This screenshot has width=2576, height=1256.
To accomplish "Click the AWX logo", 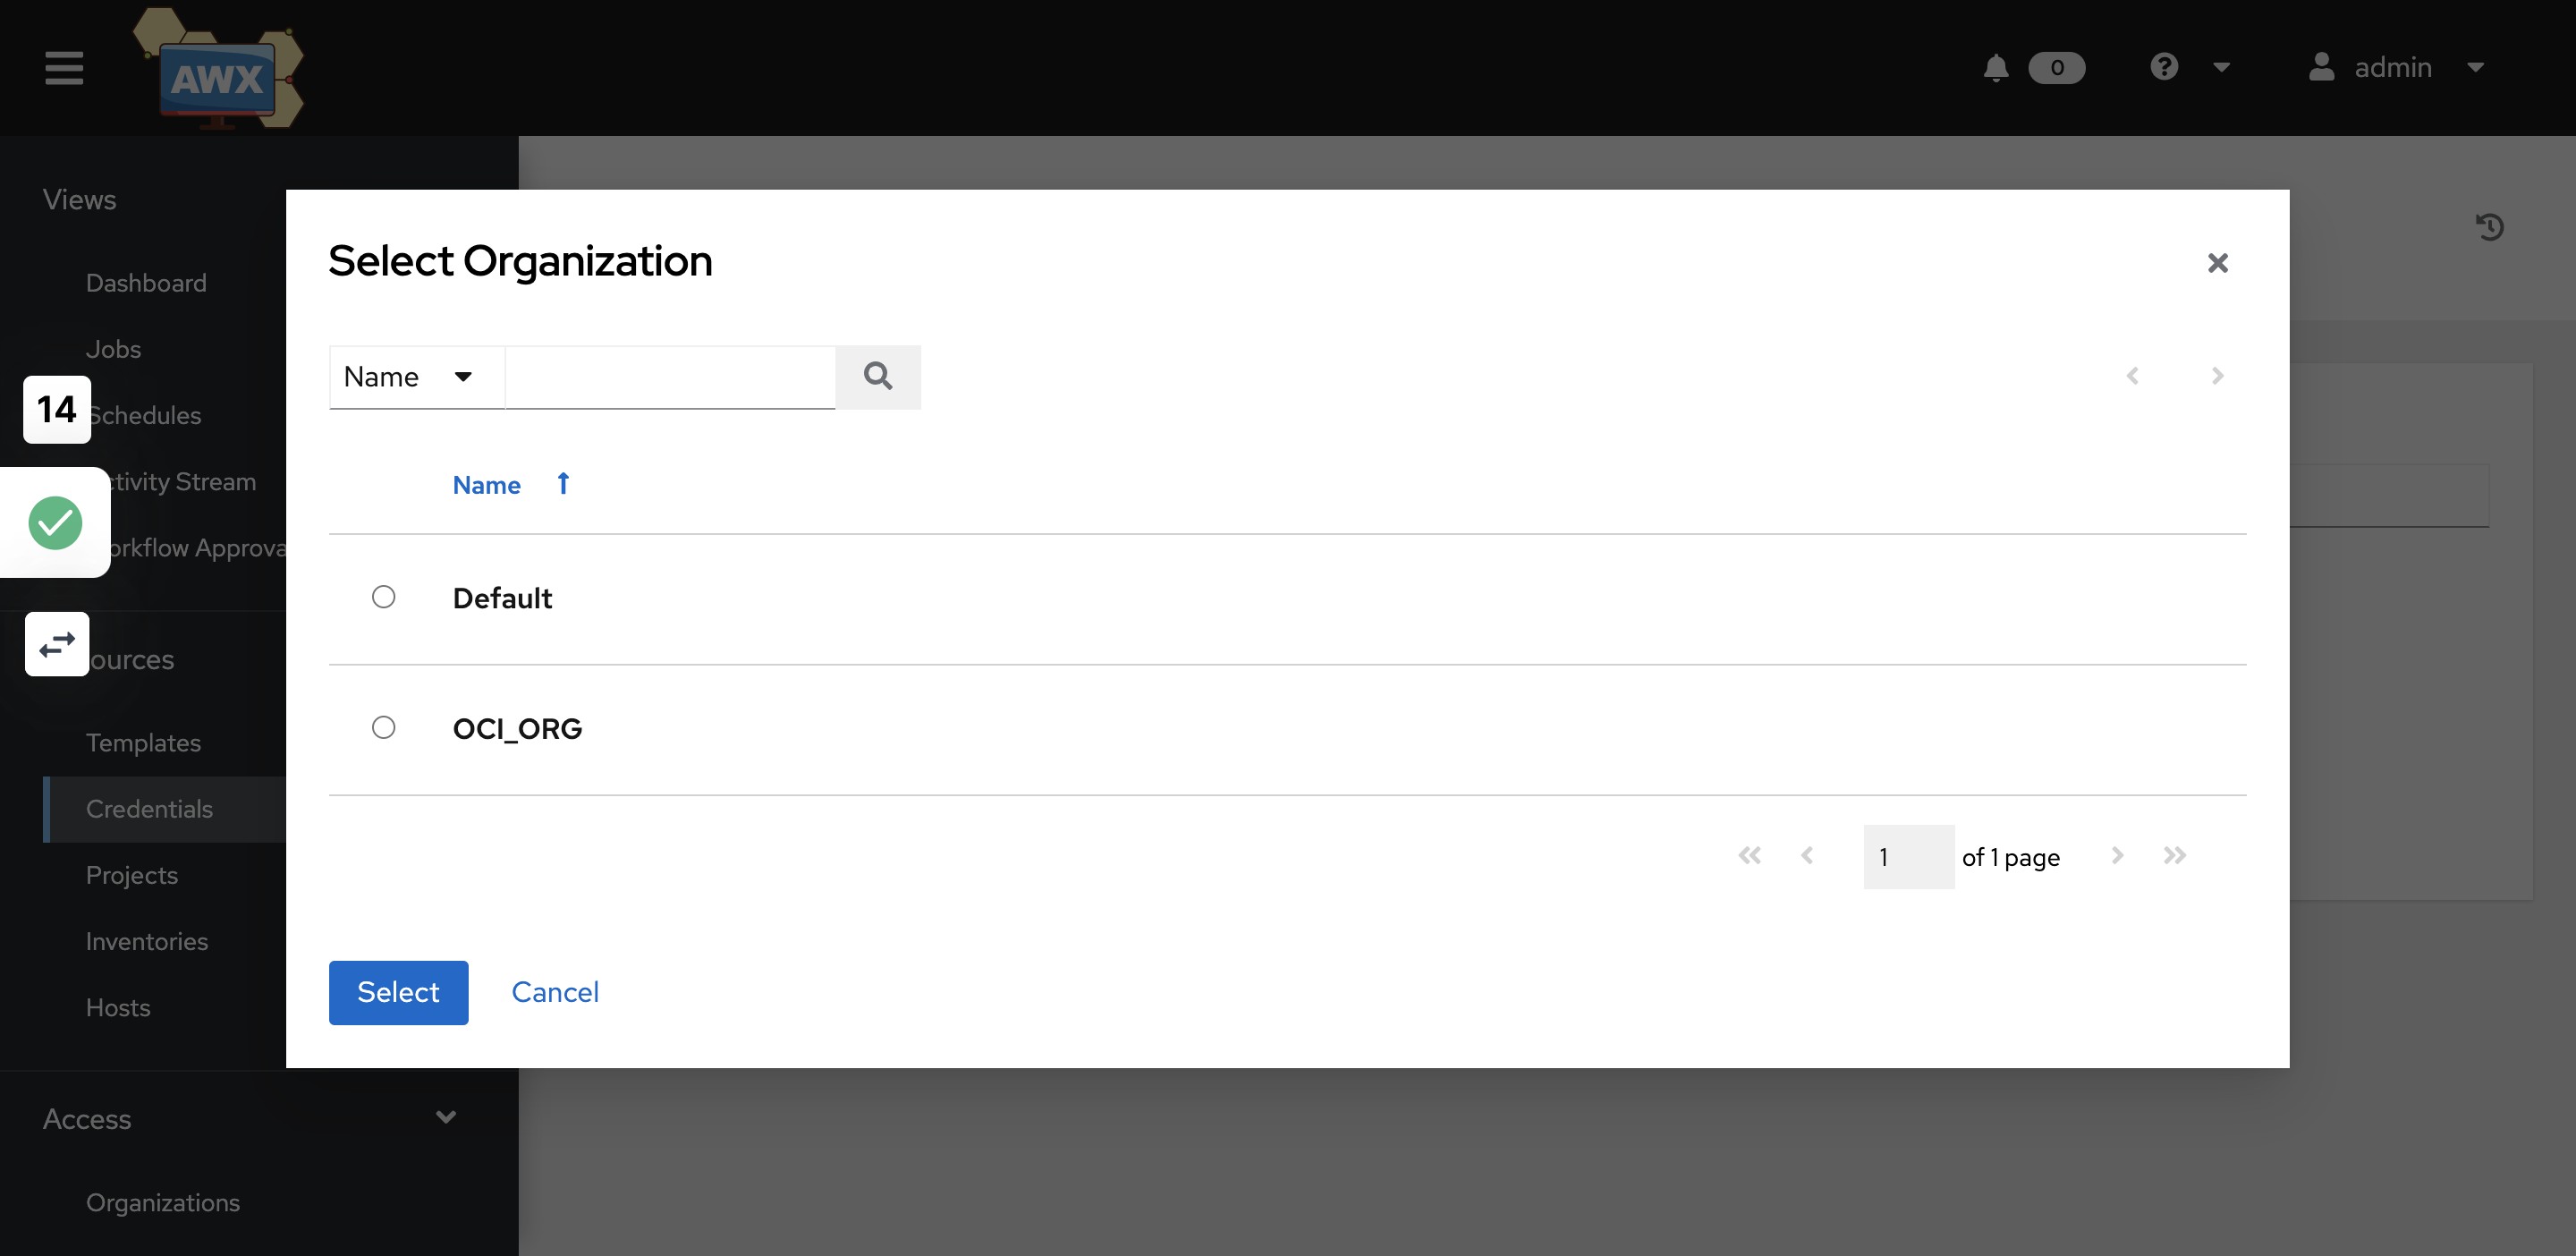I will pyautogui.click(x=218, y=70).
